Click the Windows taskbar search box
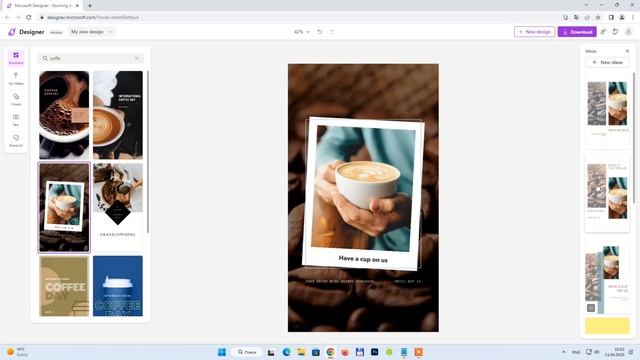The width and height of the screenshot is (640, 360). 247,352
